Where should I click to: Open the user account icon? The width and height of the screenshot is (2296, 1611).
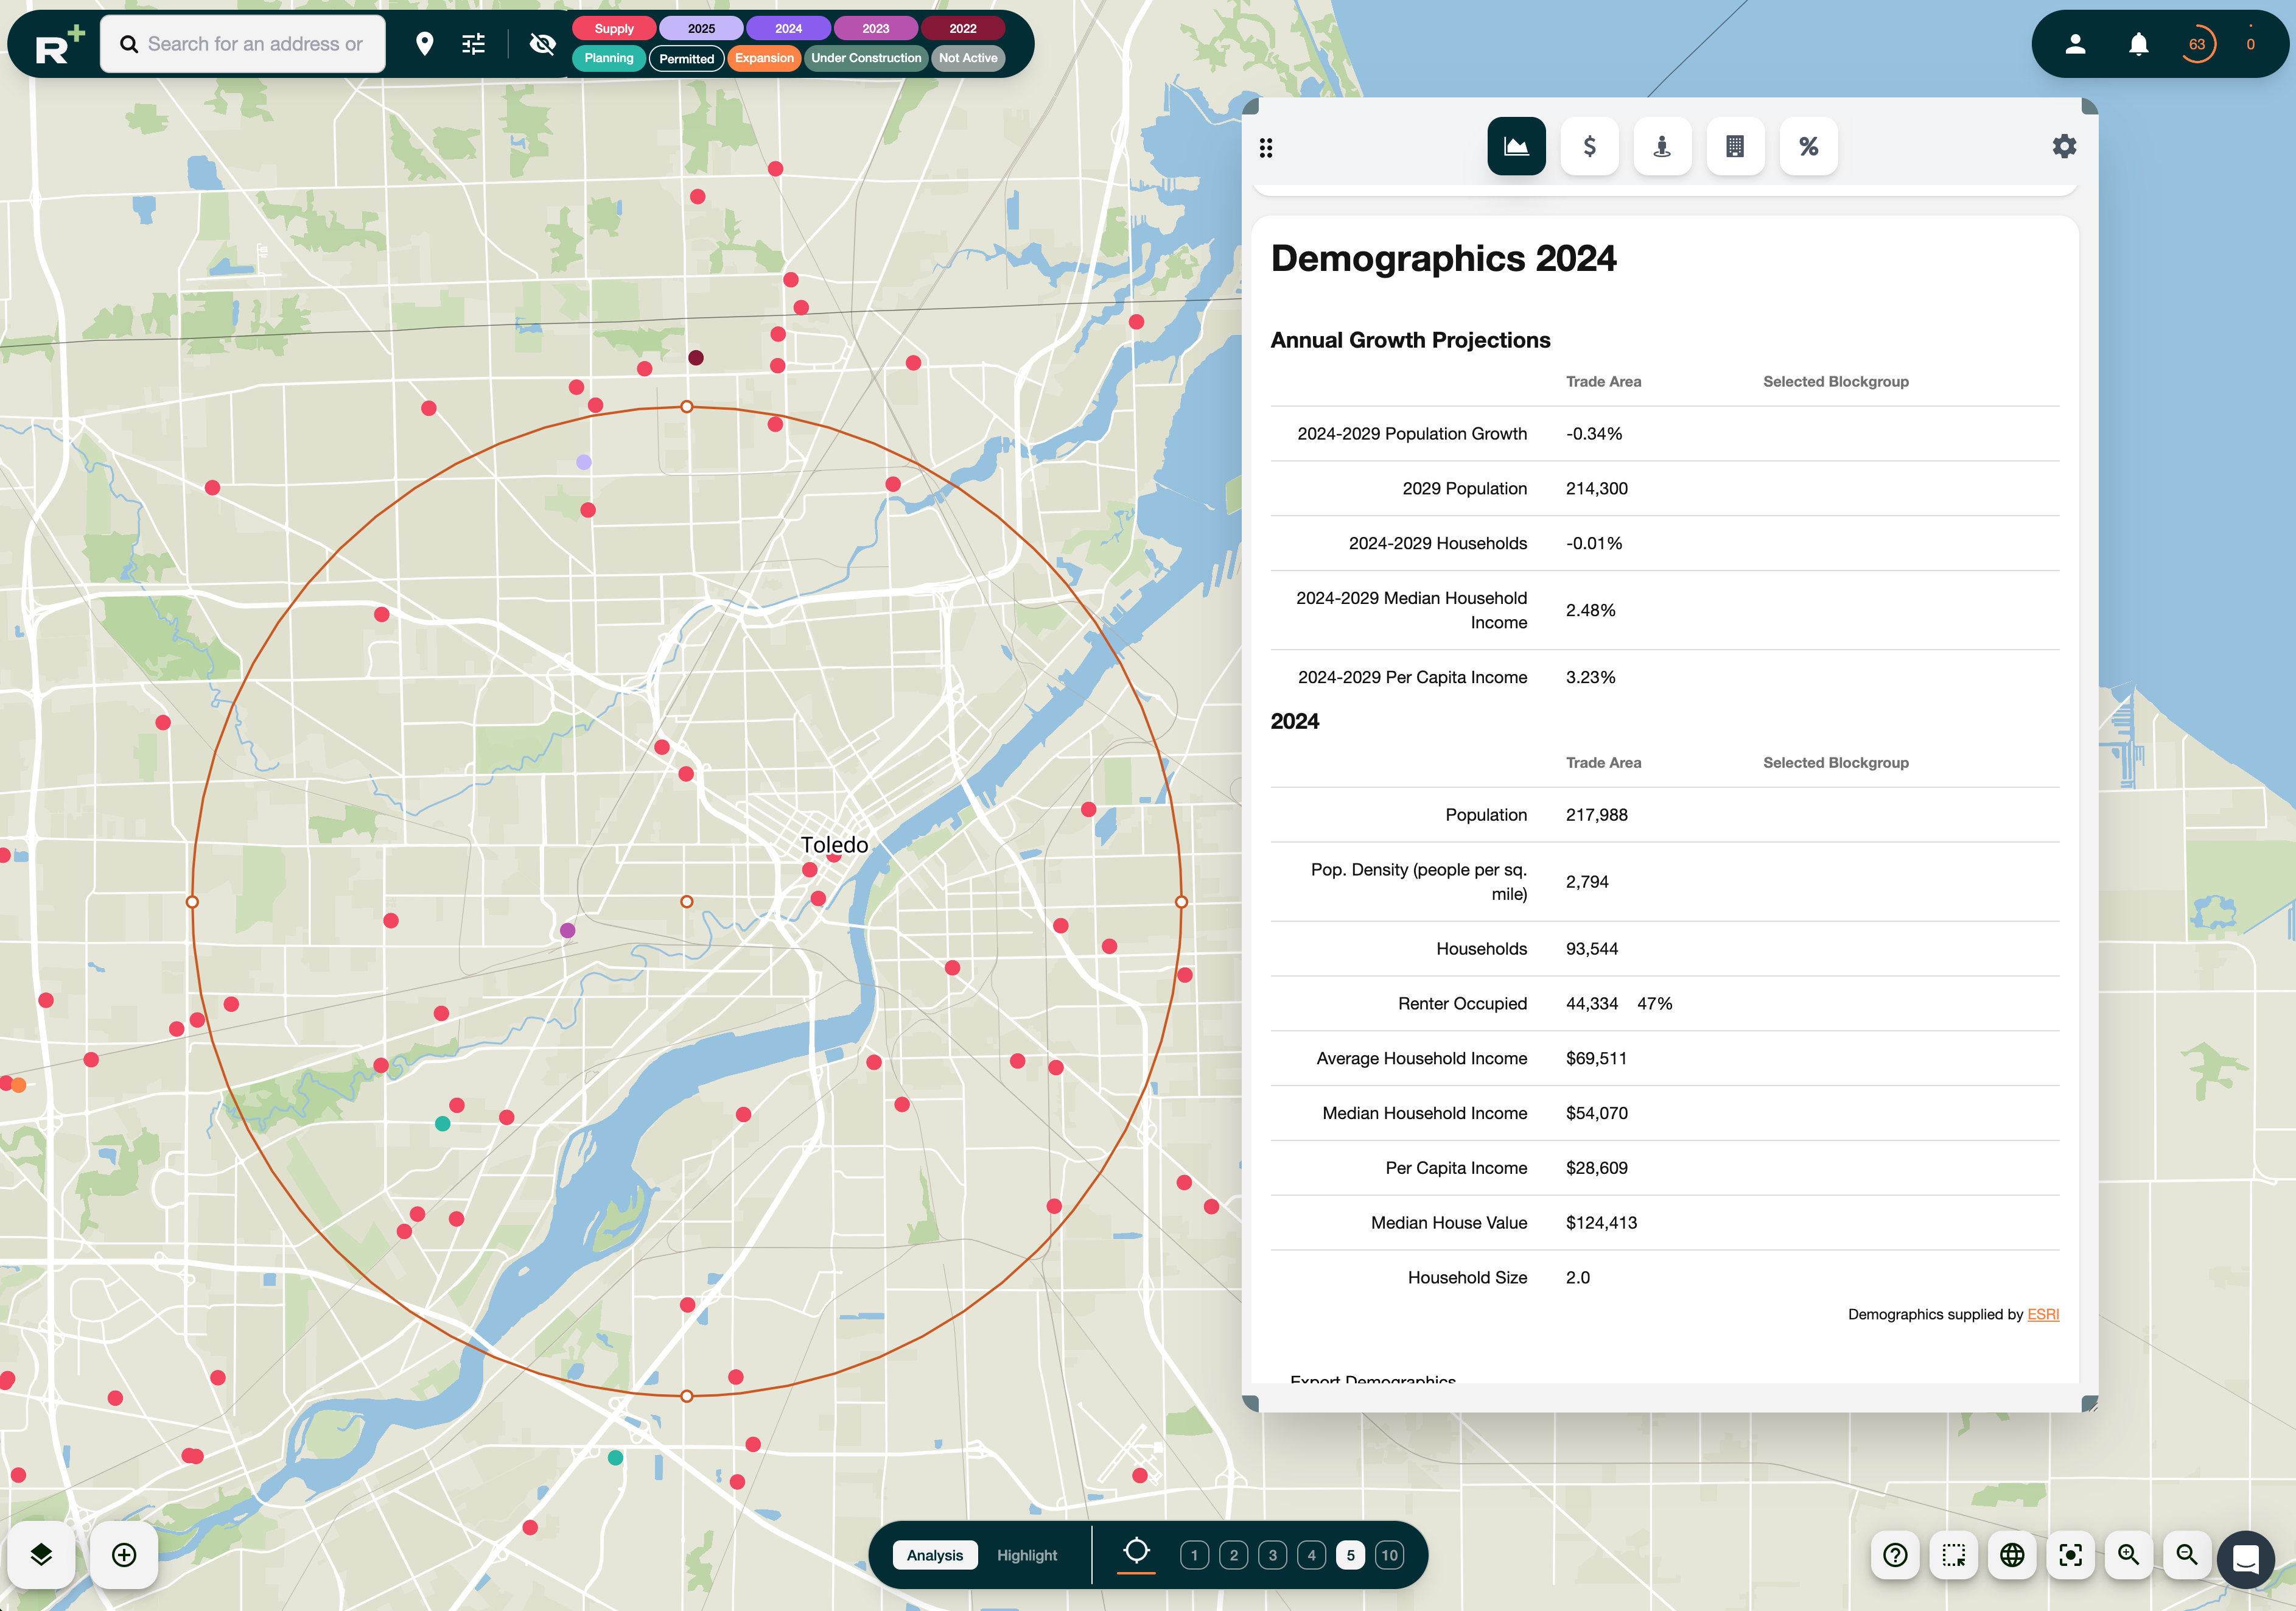point(2075,44)
